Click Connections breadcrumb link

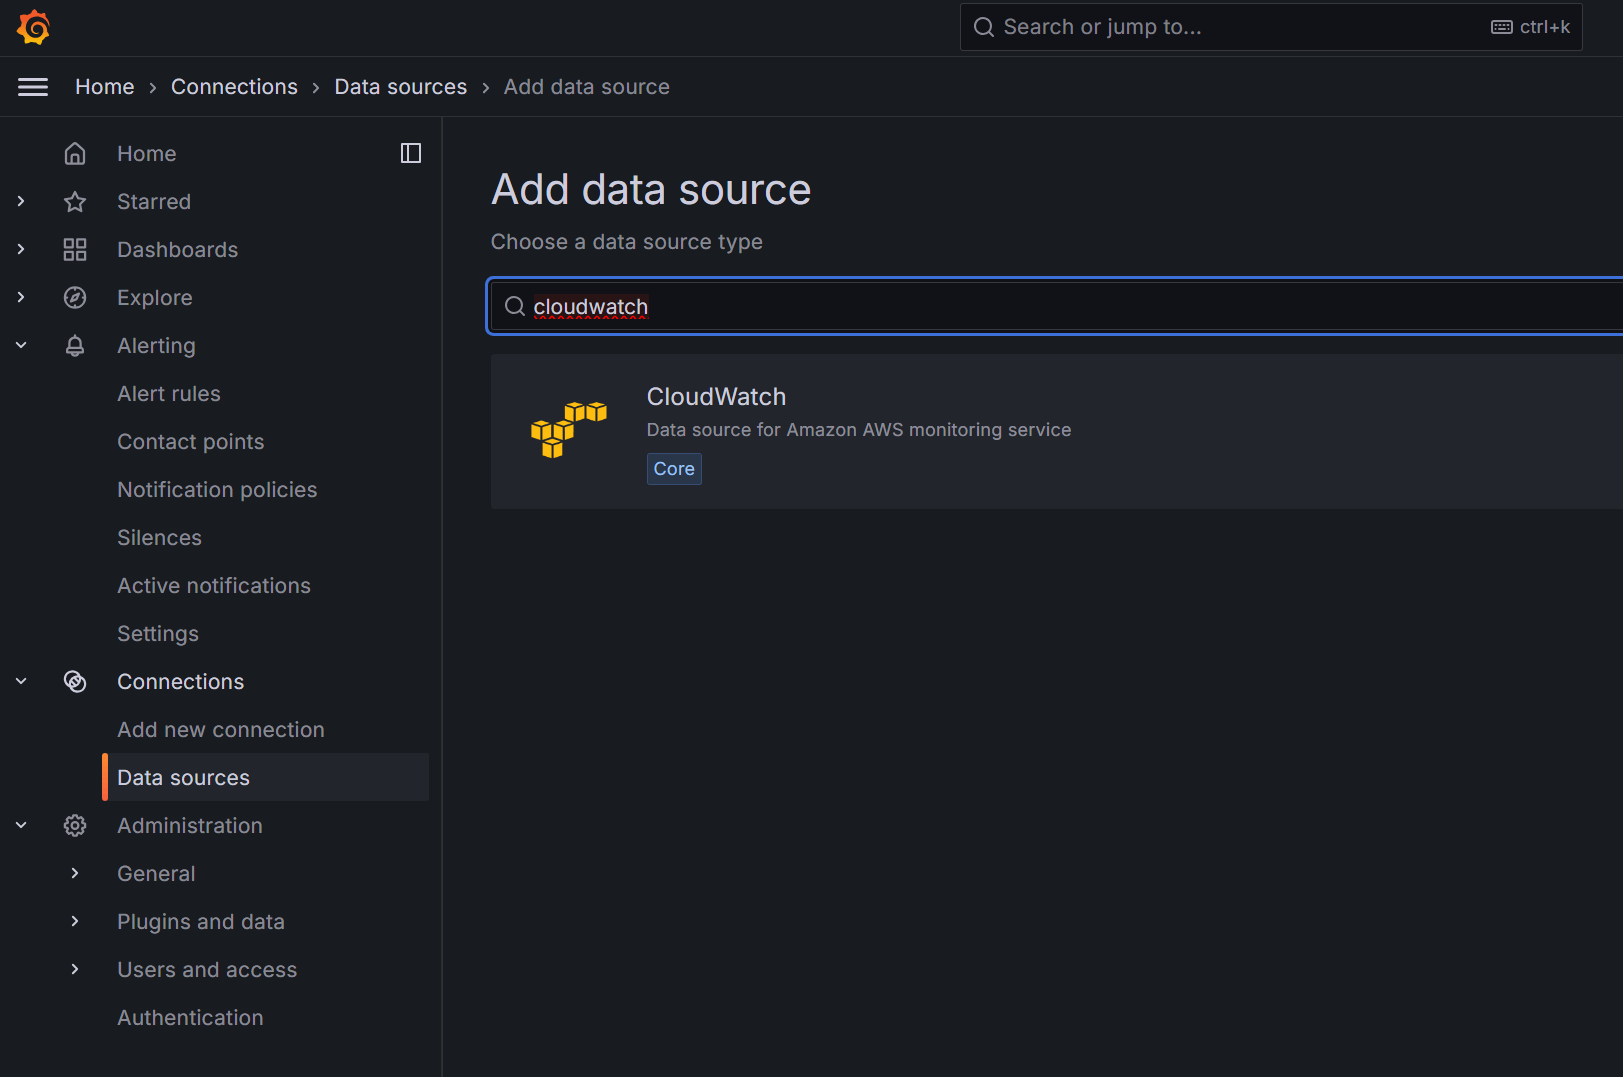click(234, 87)
